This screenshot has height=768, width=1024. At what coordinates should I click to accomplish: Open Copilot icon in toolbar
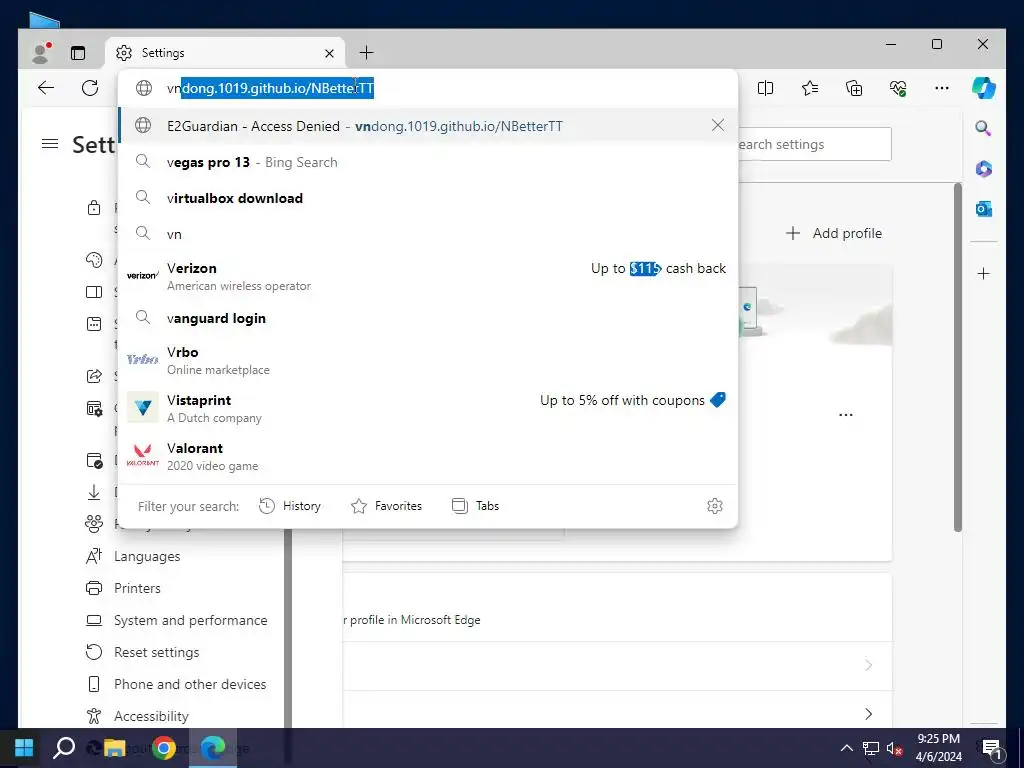click(984, 88)
